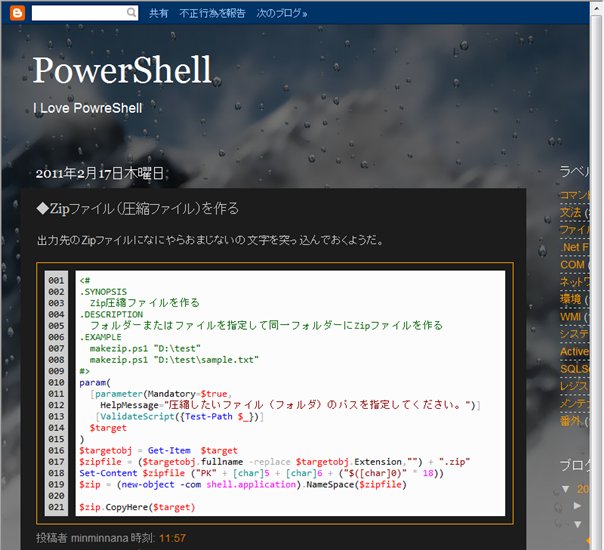Click the .EXAMPLE comment line
The image size is (604, 550).
click(100, 337)
